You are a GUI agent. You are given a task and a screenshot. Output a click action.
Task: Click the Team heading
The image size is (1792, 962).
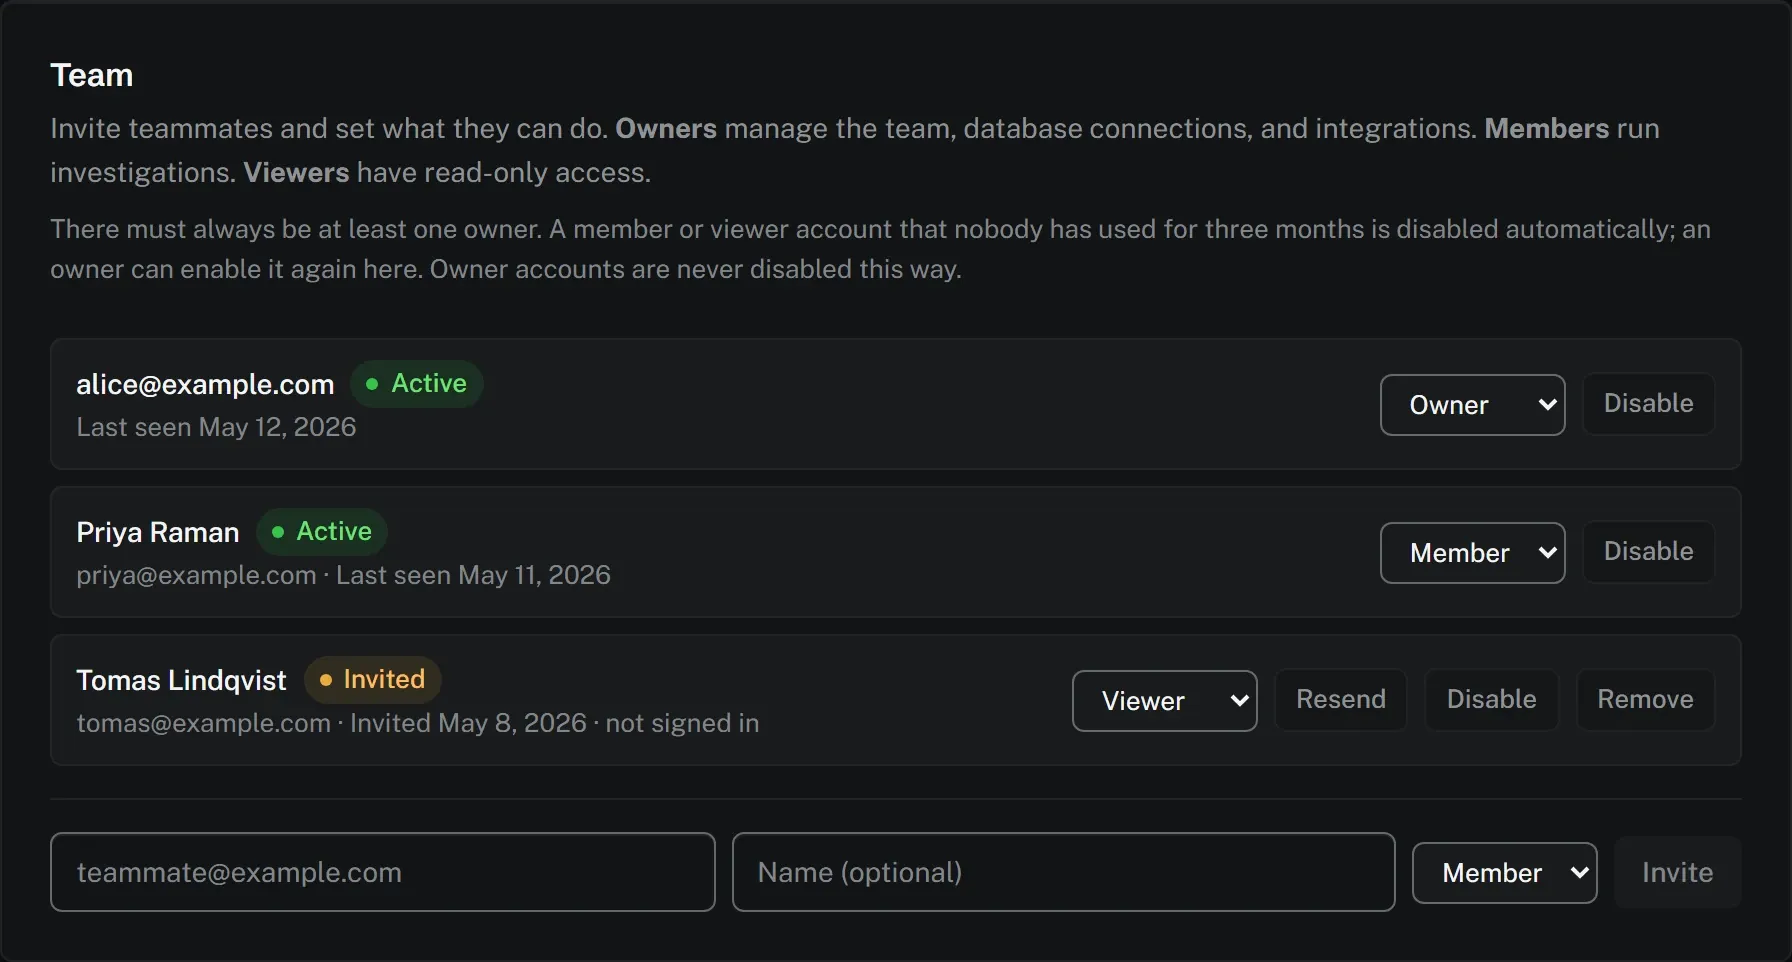[92, 75]
